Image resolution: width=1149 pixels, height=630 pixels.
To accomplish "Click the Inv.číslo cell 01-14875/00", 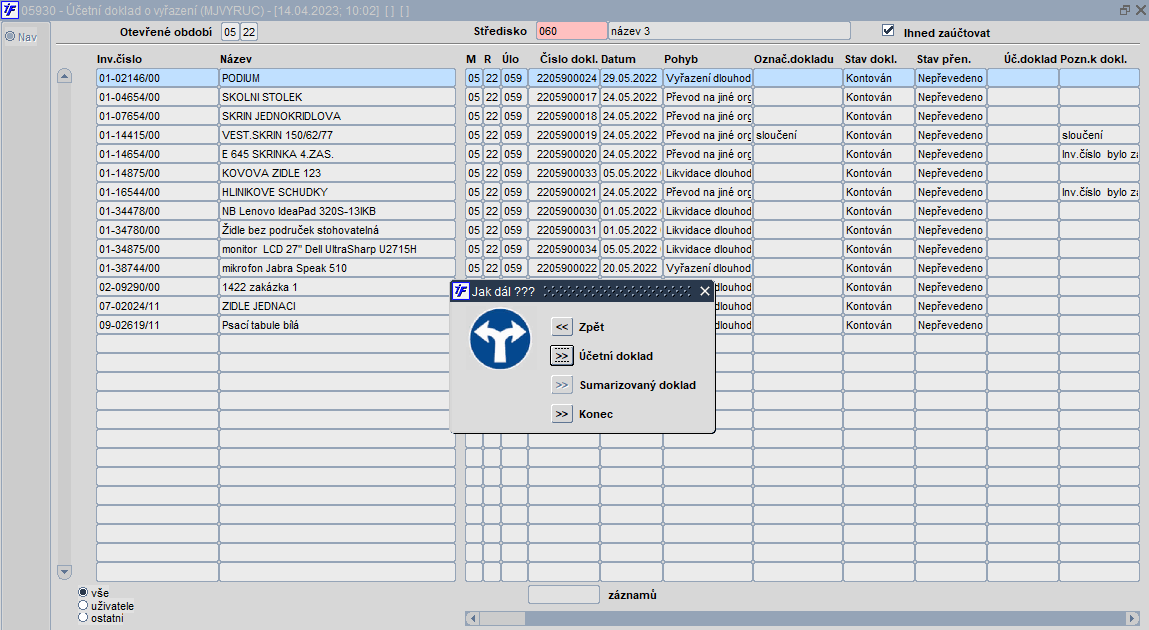I will tap(157, 173).
